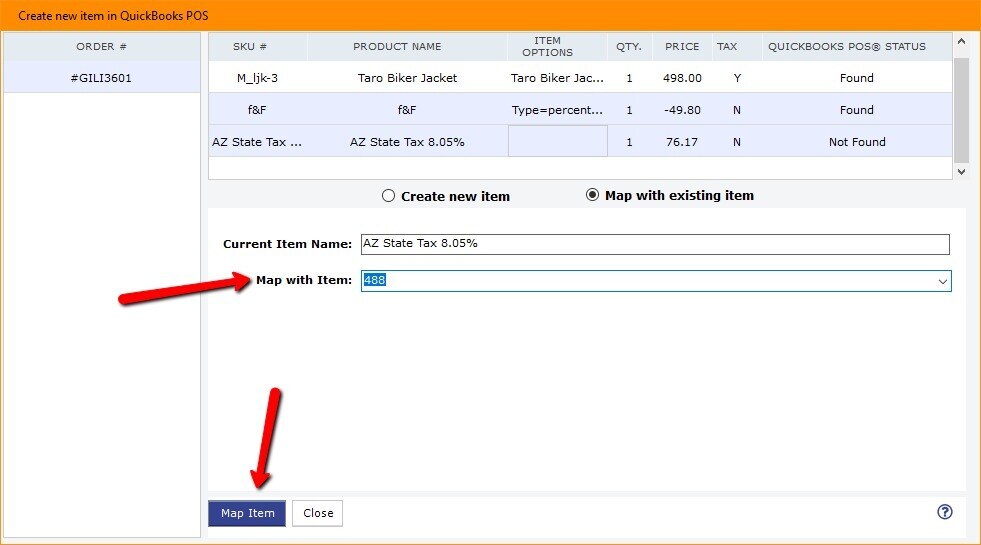The width and height of the screenshot is (981, 545).
Task: Click the empty Item Options cell for AZ State Tax
Action: pyautogui.click(x=557, y=142)
